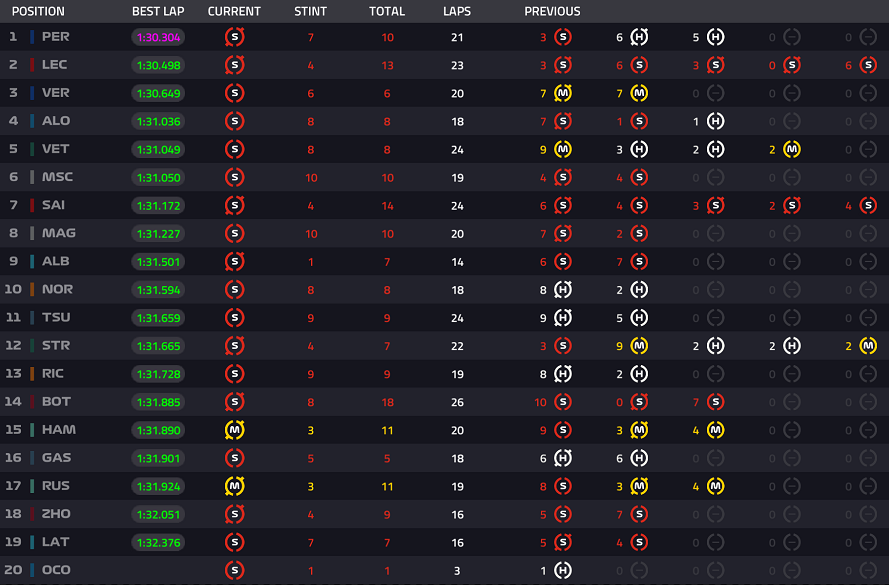Click the blue team color bar beside VER
The height and width of the screenshot is (585, 889).
click(x=32, y=93)
